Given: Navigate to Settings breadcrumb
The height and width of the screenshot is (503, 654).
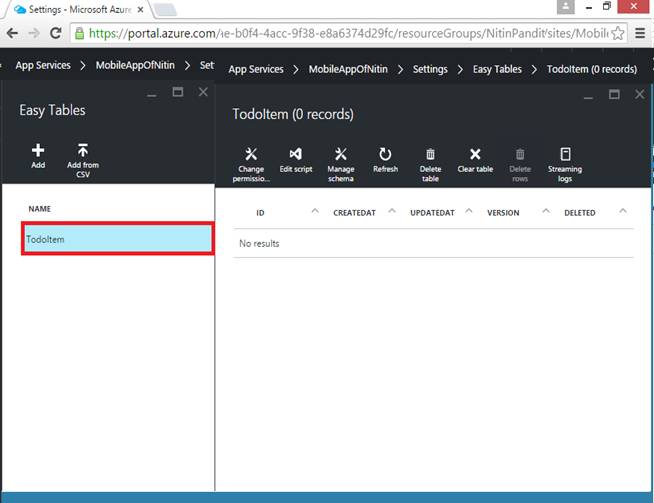Looking at the screenshot, I should coord(430,69).
